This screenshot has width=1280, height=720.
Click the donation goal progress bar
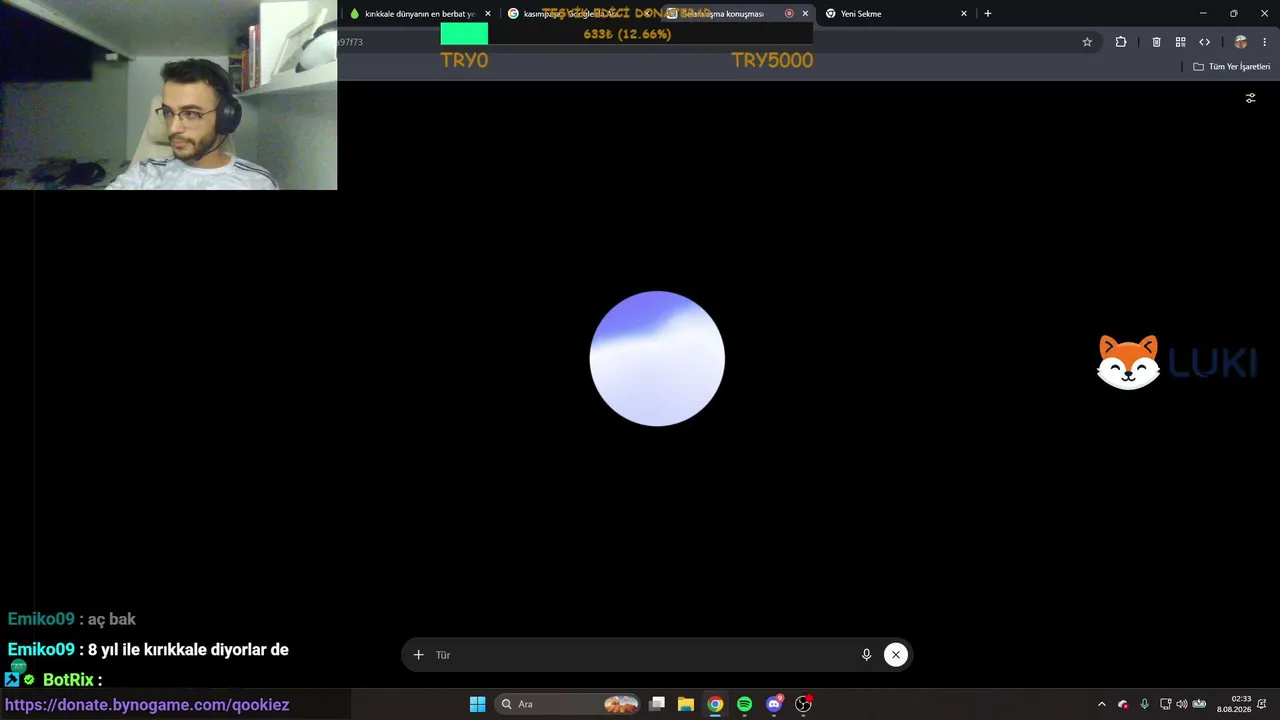(626, 34)
